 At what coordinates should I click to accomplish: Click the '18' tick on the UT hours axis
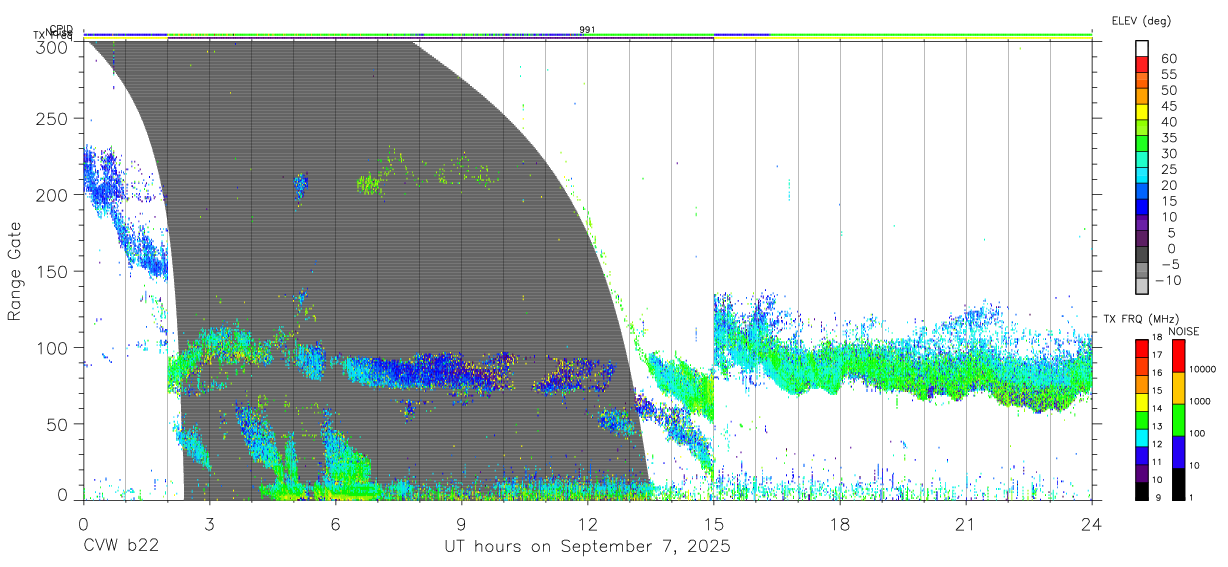point(839,524)
